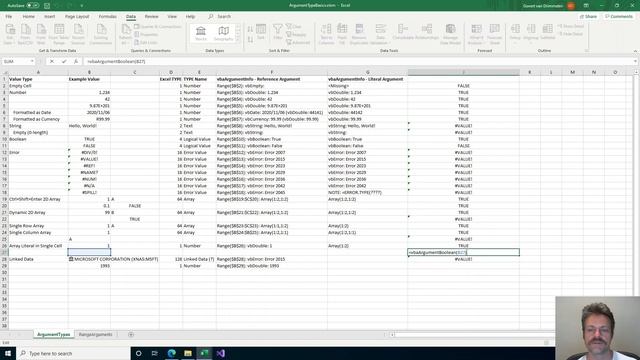Viewport: 640px width, 360px height.
Task: Choose From Table/Range in ribbon
Action: pos(59,34)
